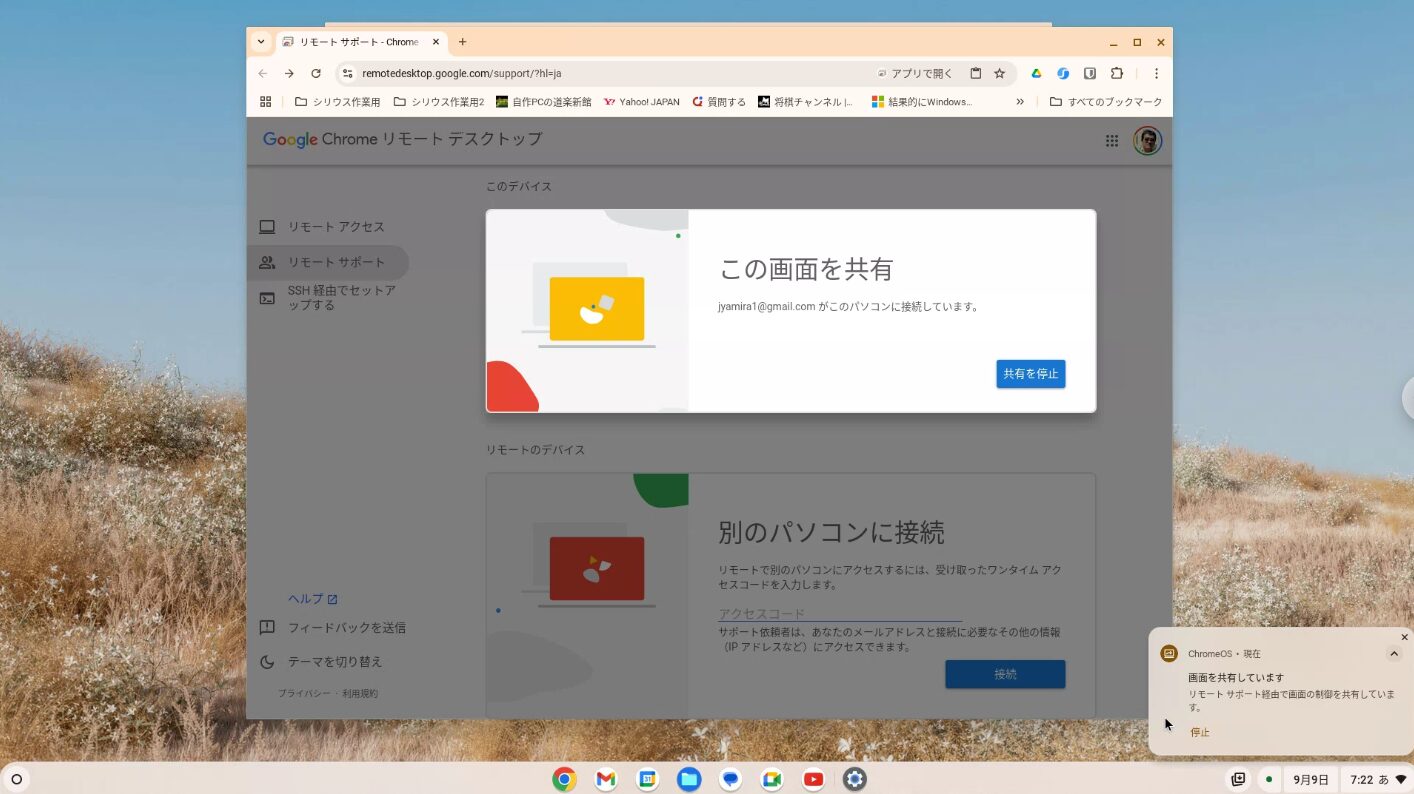Open the ChromeOS launcher circle button
The height and width of the screenshot is (794, 1414).
(17, 779)
